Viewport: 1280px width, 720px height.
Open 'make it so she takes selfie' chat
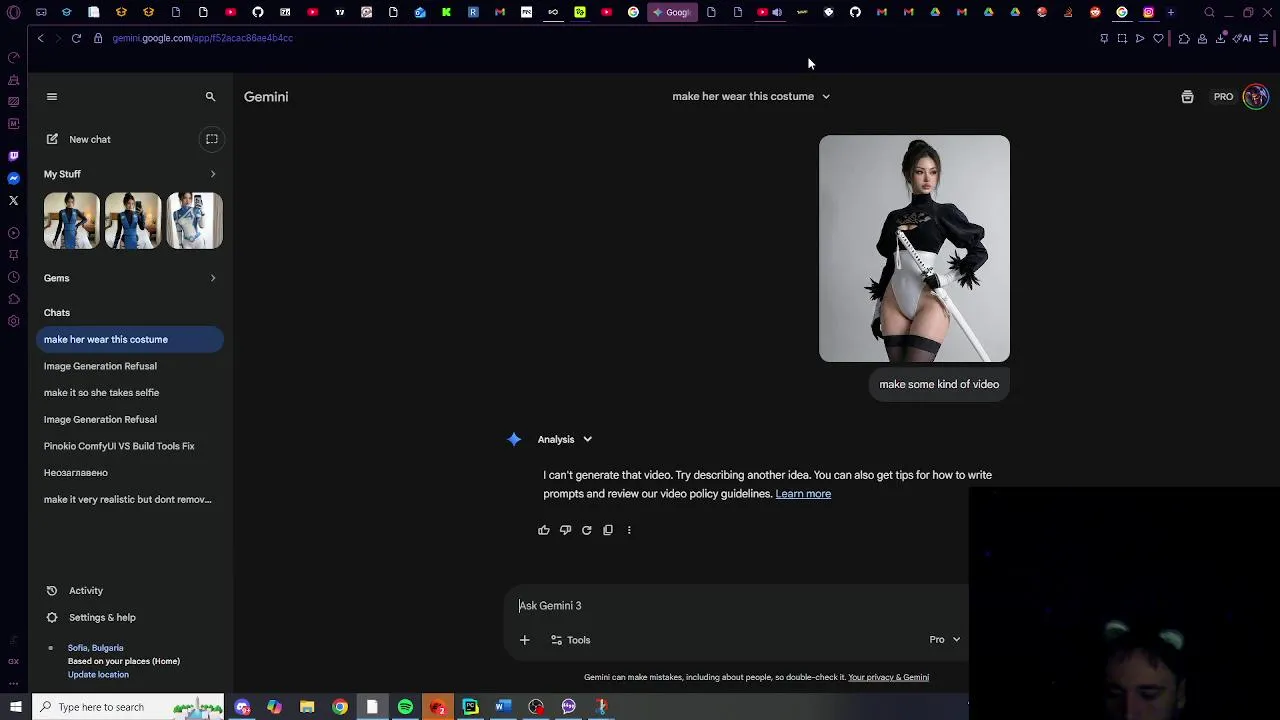pyautogui.click(x=130, y=393)
